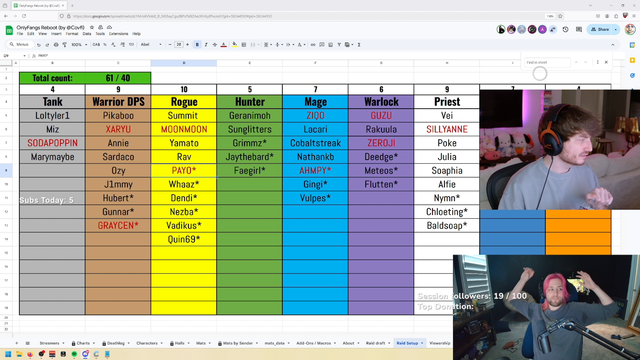This screenshot has width=640, height=360.
Task: Open Google Keep side panel icon
Action: pos(632,60)
